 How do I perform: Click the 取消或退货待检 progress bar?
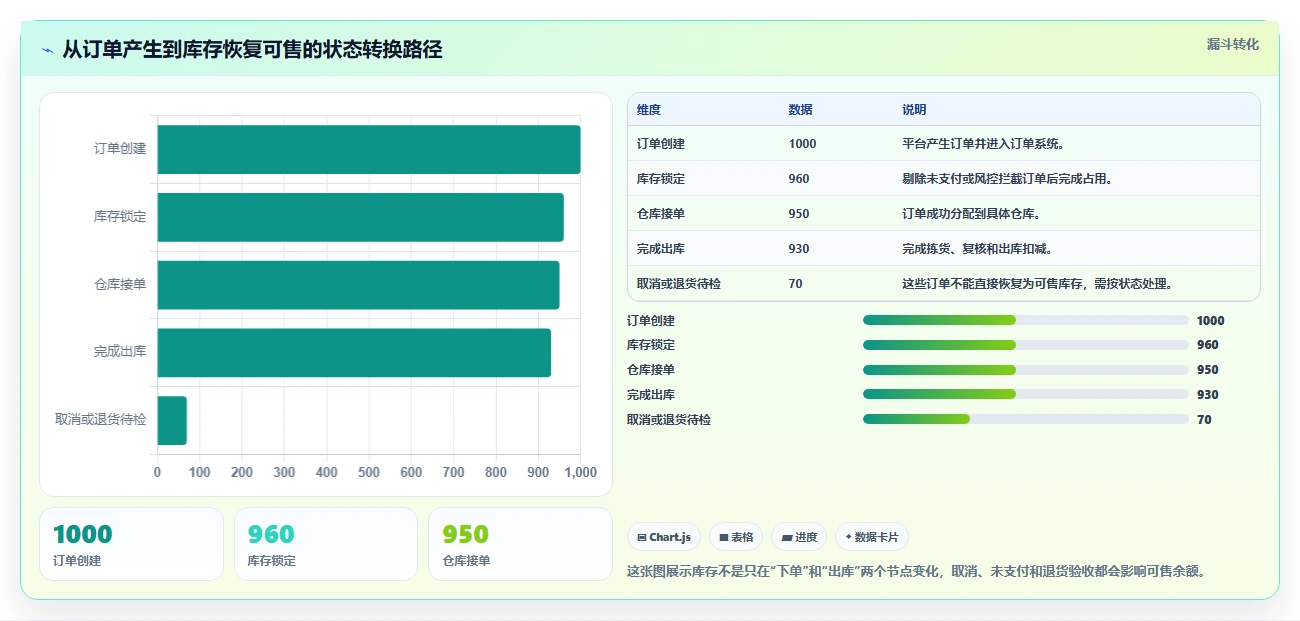1025,419
